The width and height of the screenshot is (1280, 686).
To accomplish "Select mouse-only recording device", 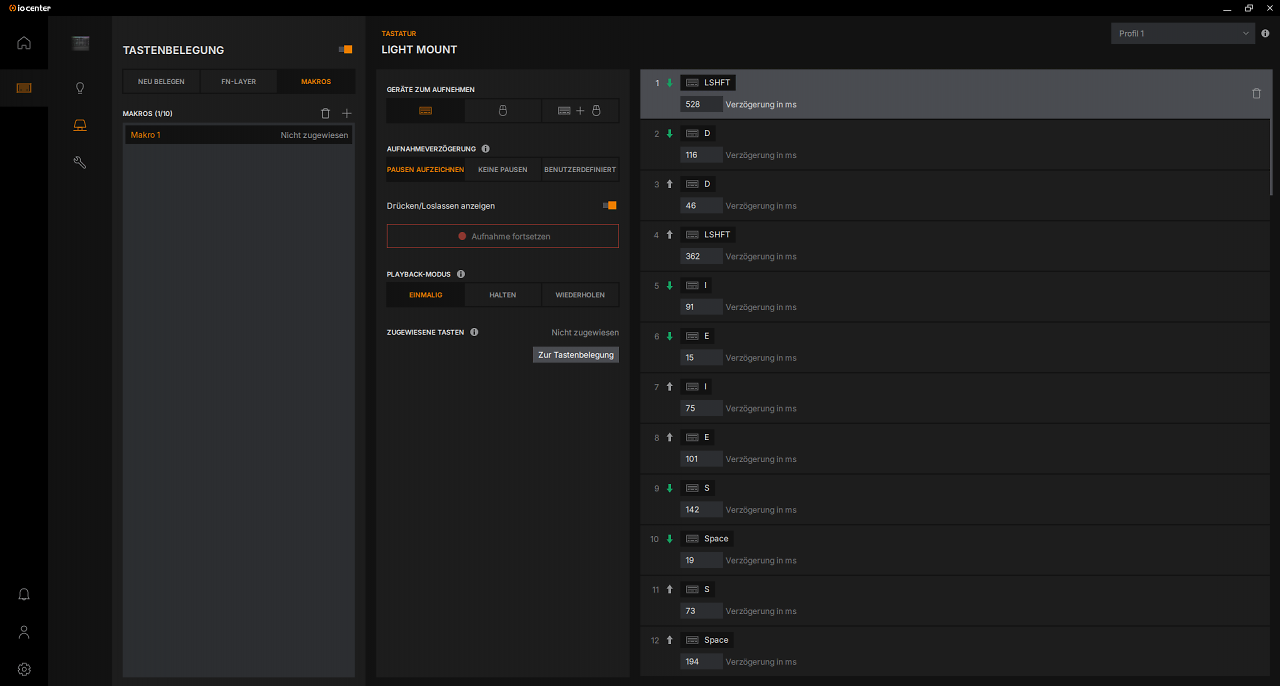I will pyautogui.click(x=503, y=111).
